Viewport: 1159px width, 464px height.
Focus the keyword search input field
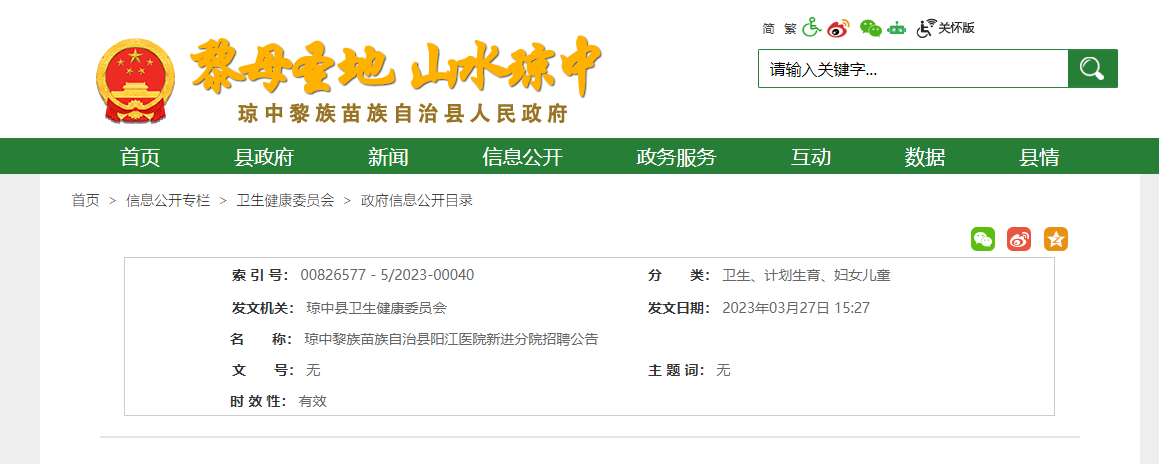(913, 69)
